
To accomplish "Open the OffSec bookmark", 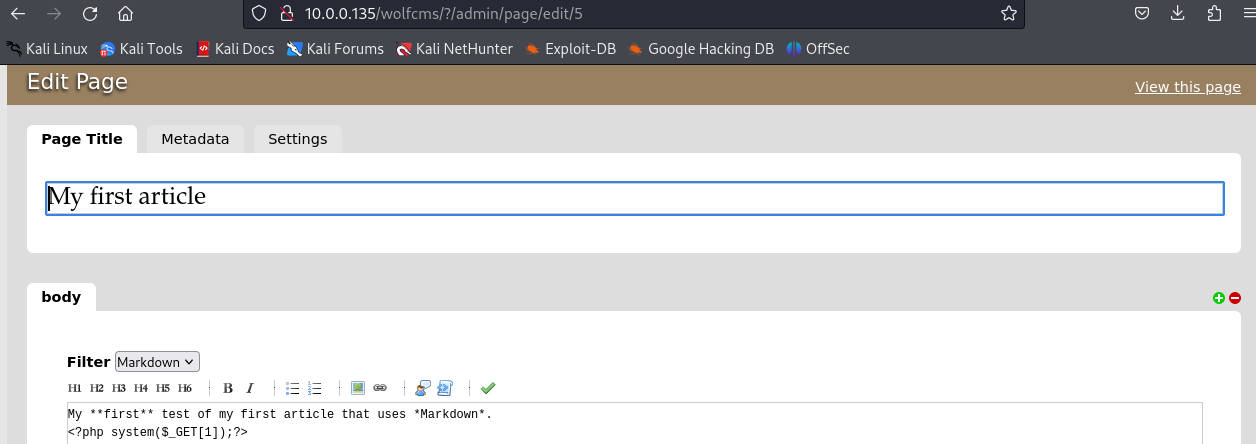I will [x=818, y=48].
